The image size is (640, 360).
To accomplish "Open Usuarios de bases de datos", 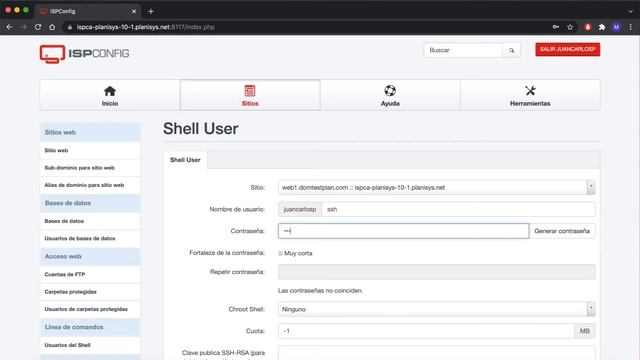I will click(90, 238).
